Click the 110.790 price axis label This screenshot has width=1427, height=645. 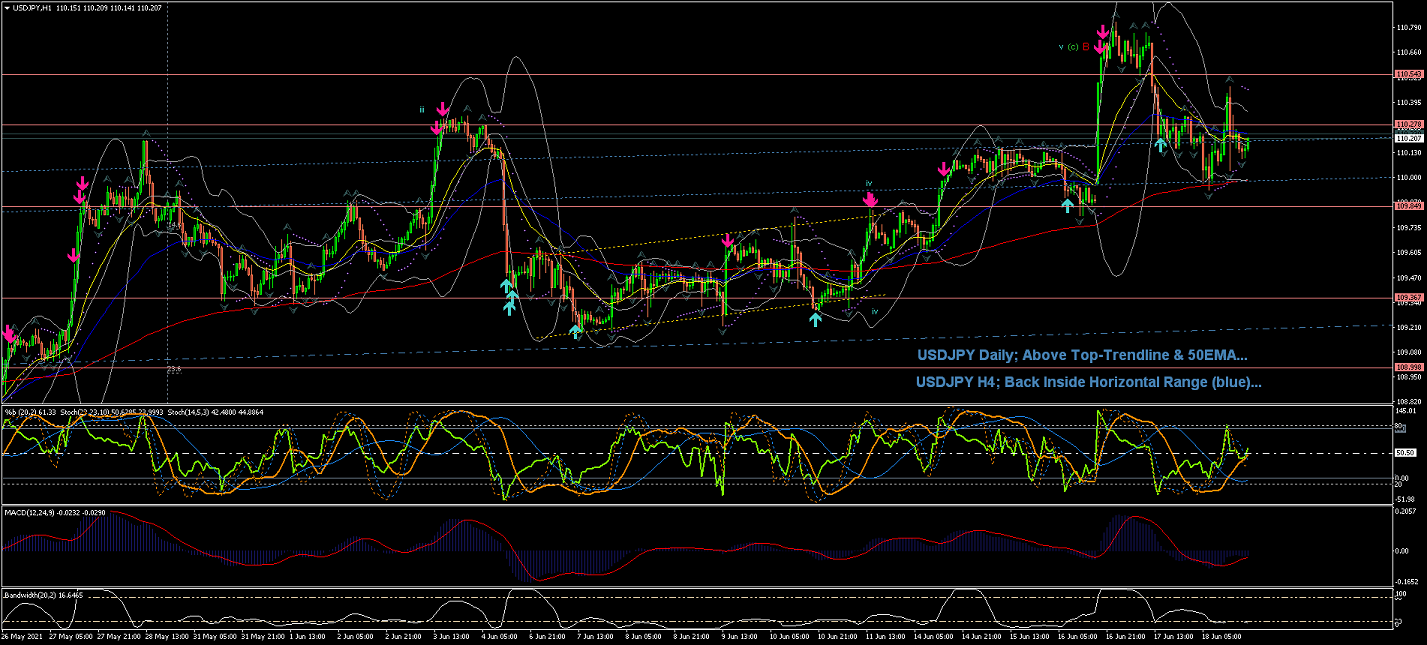tap(1409, 28)
